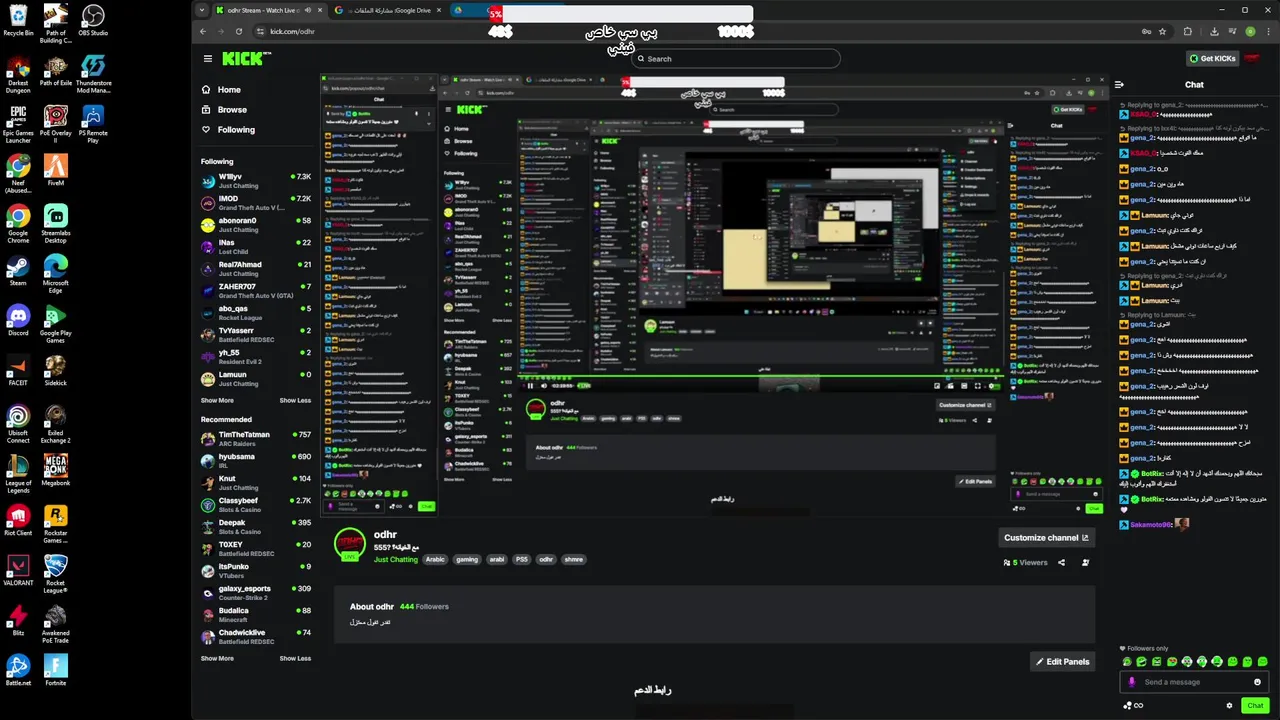Open OBS Studio desktop icon

tap(93, 20)
